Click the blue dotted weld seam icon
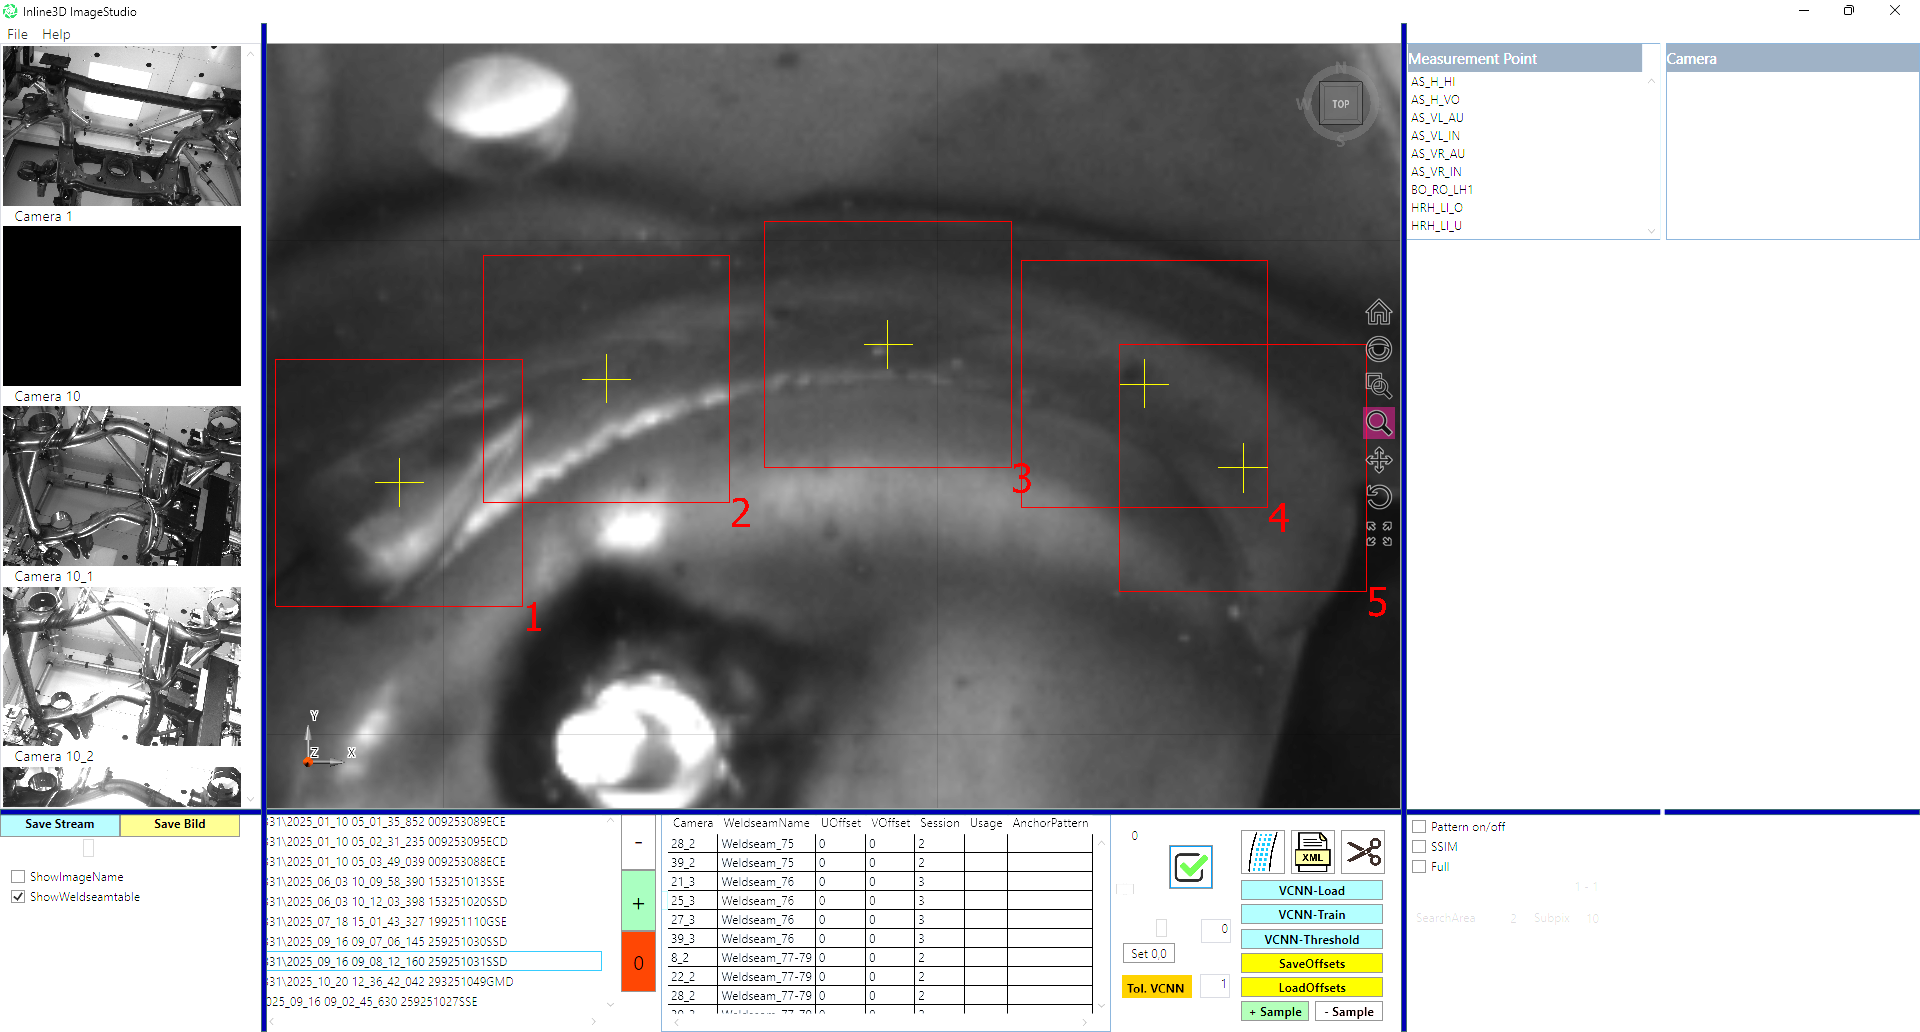This screenshot has width=1920, height=1032. tap(1262, 852)
